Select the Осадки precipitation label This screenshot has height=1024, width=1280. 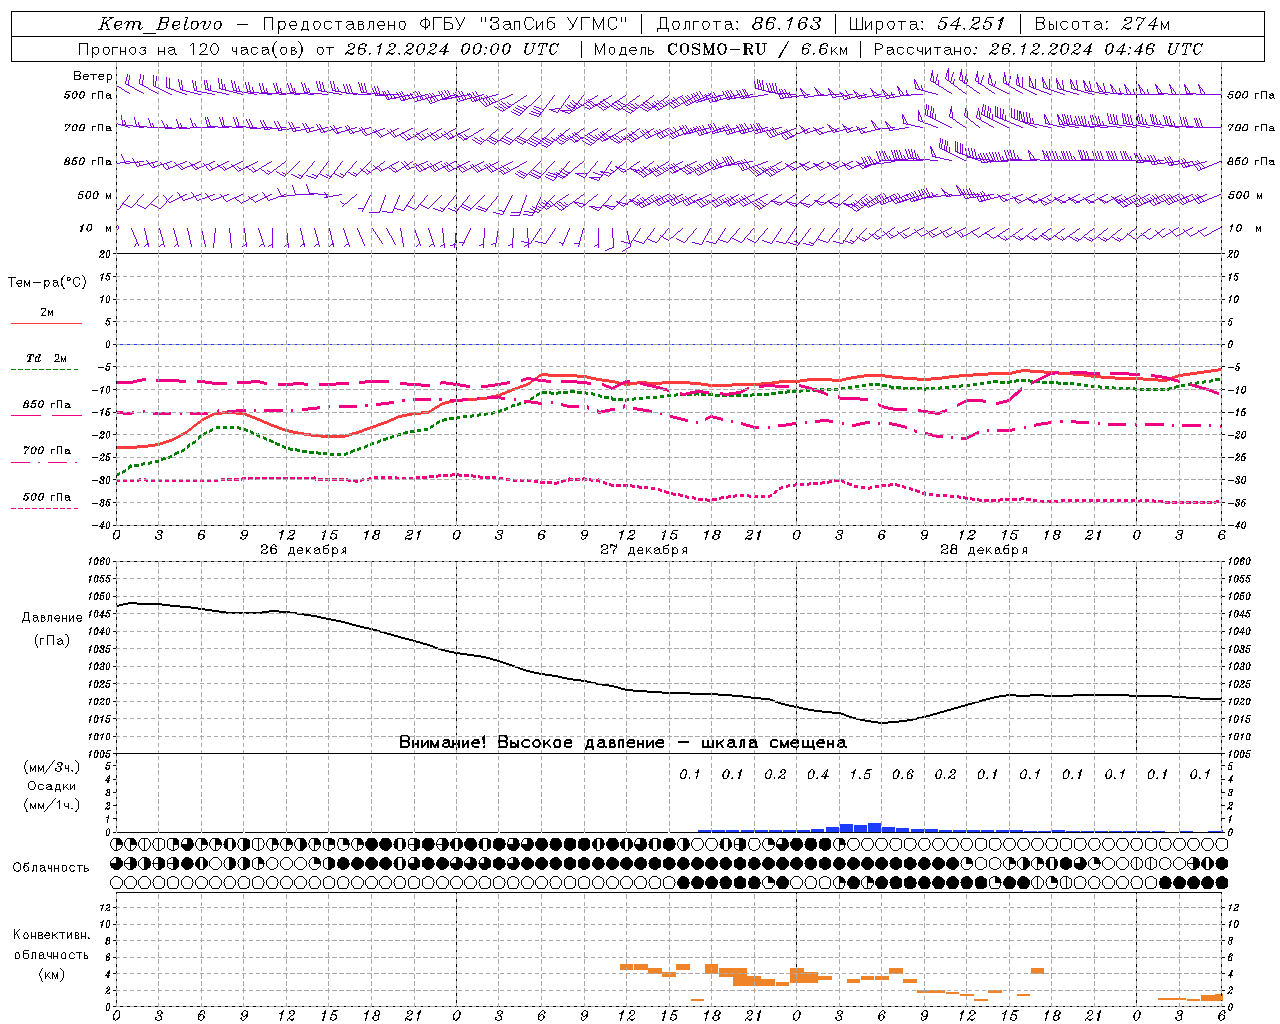52,786
